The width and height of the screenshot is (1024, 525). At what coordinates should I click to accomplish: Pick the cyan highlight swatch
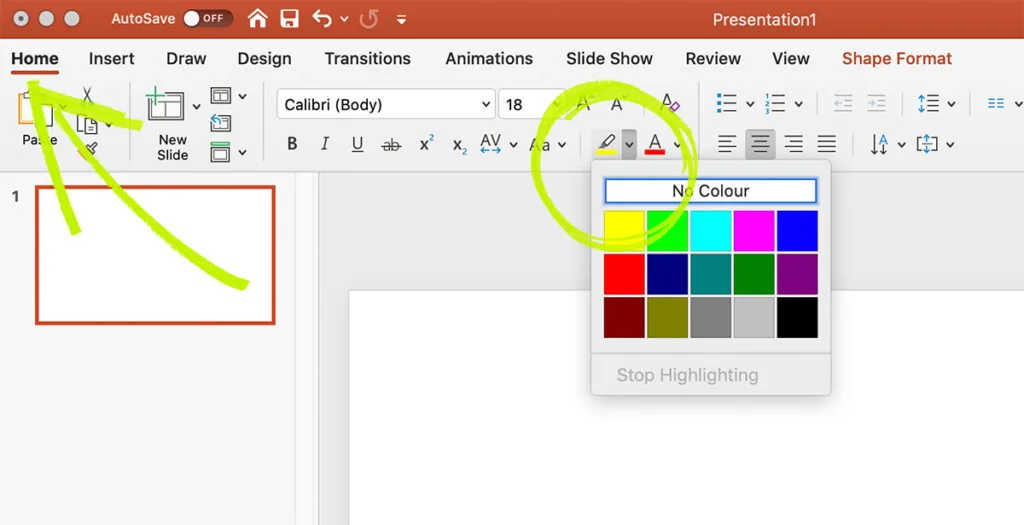pyautogui.click(x=711, y=231)
